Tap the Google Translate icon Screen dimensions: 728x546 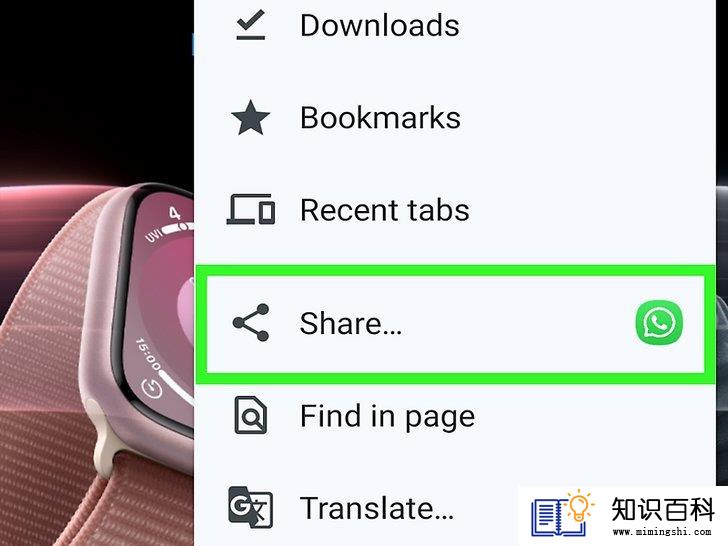(x=250, y=507)
